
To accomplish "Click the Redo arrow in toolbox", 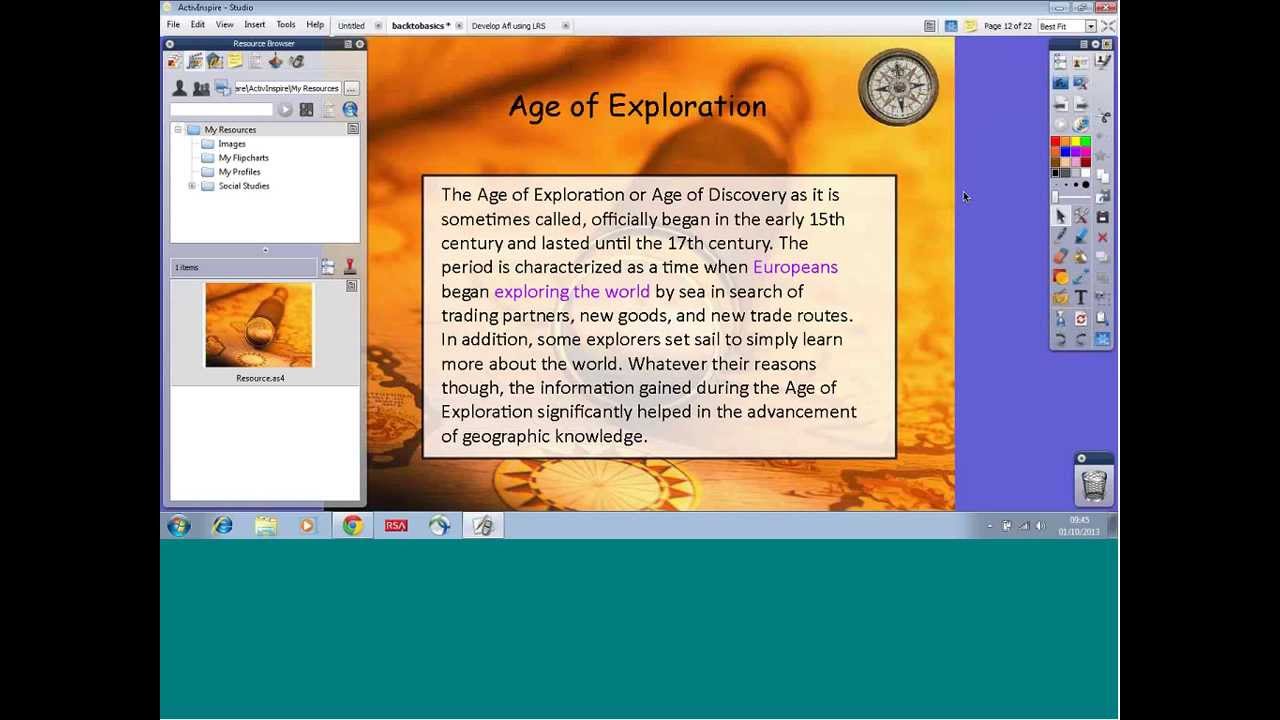I will point(1081,338).
